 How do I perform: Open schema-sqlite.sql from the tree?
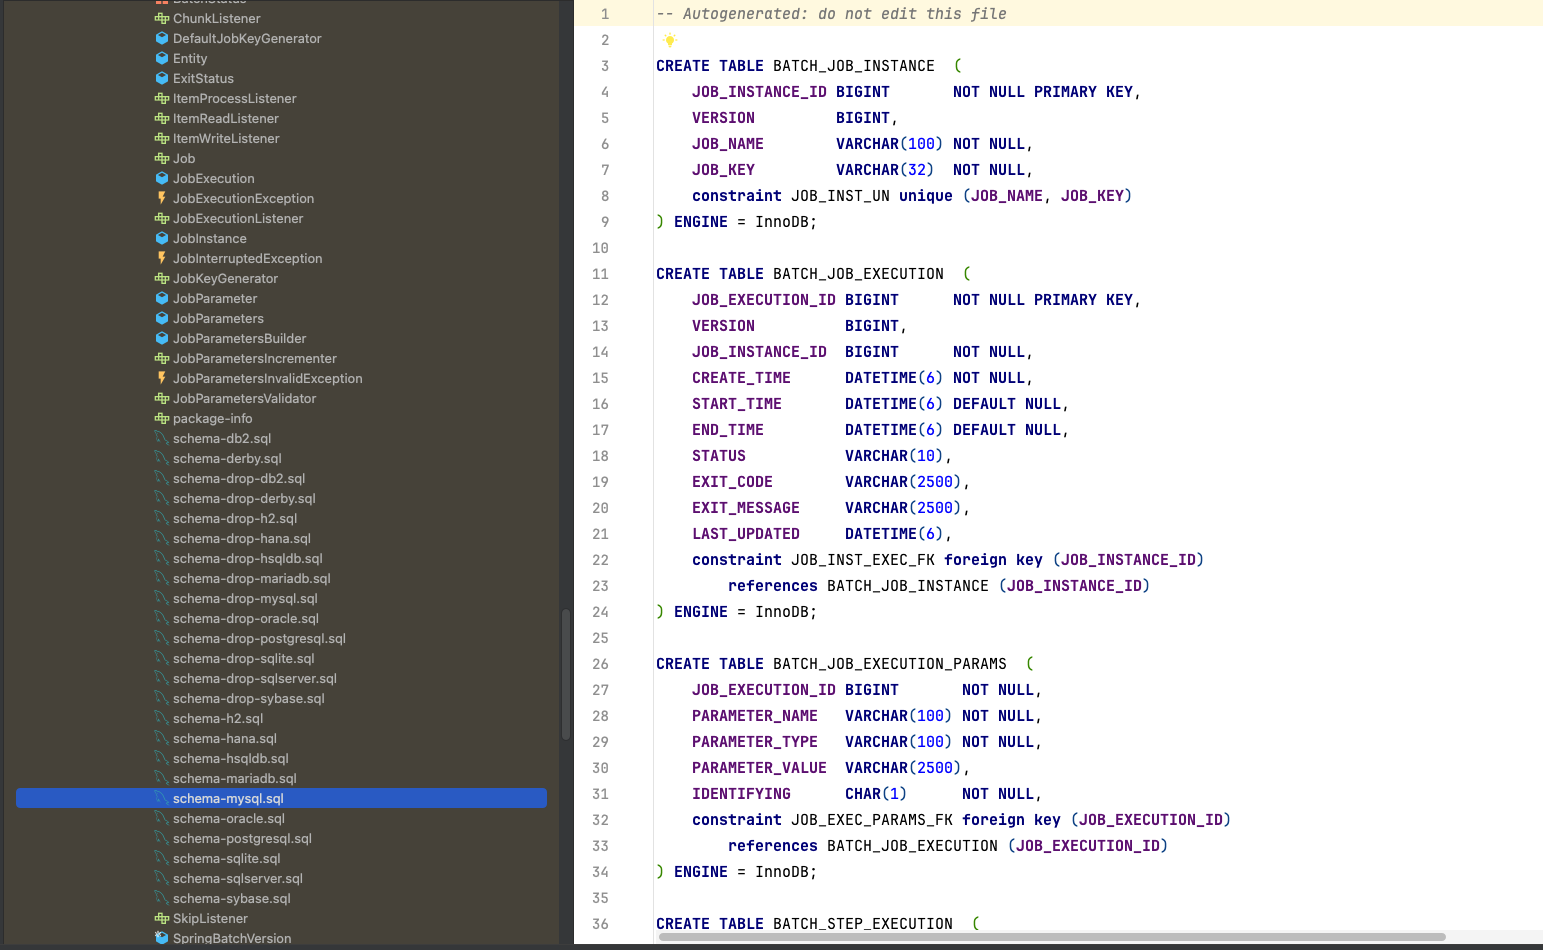(227, 858)
